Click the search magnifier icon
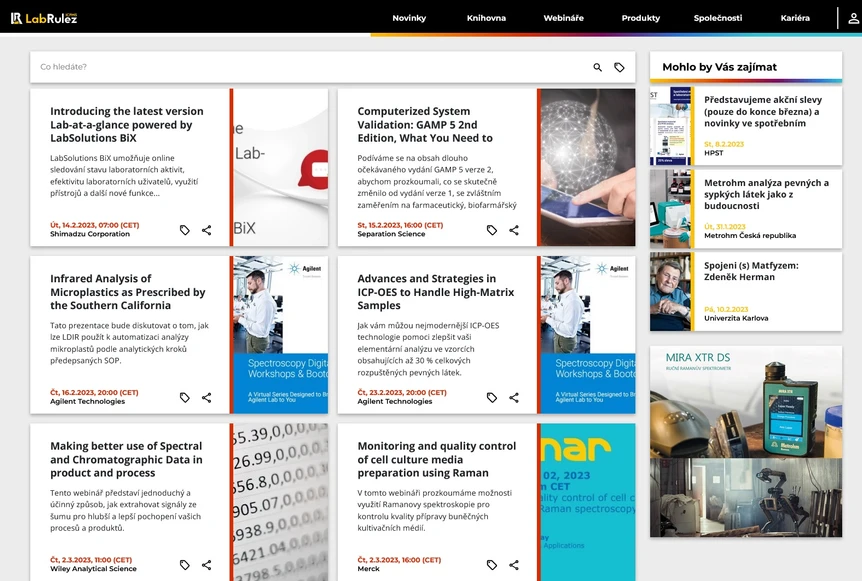The width and height of the screenshot is (862, 581). pos(598,67)
